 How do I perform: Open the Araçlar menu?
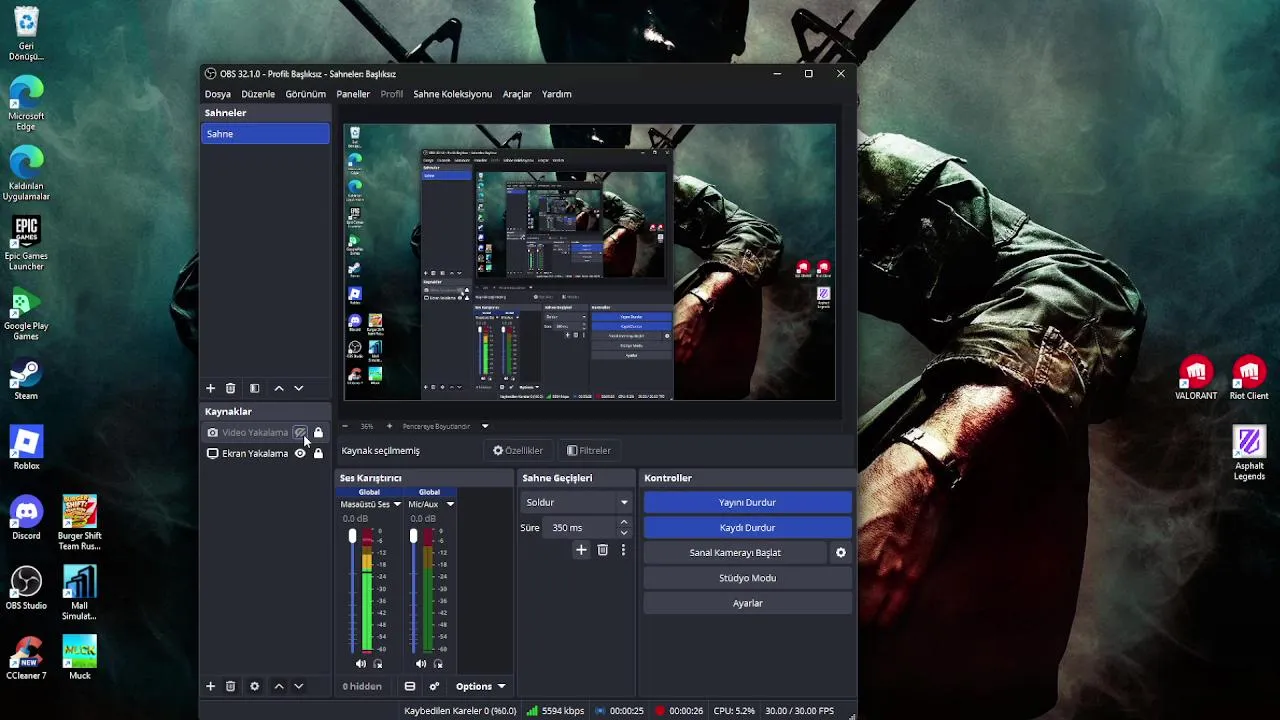517,94
